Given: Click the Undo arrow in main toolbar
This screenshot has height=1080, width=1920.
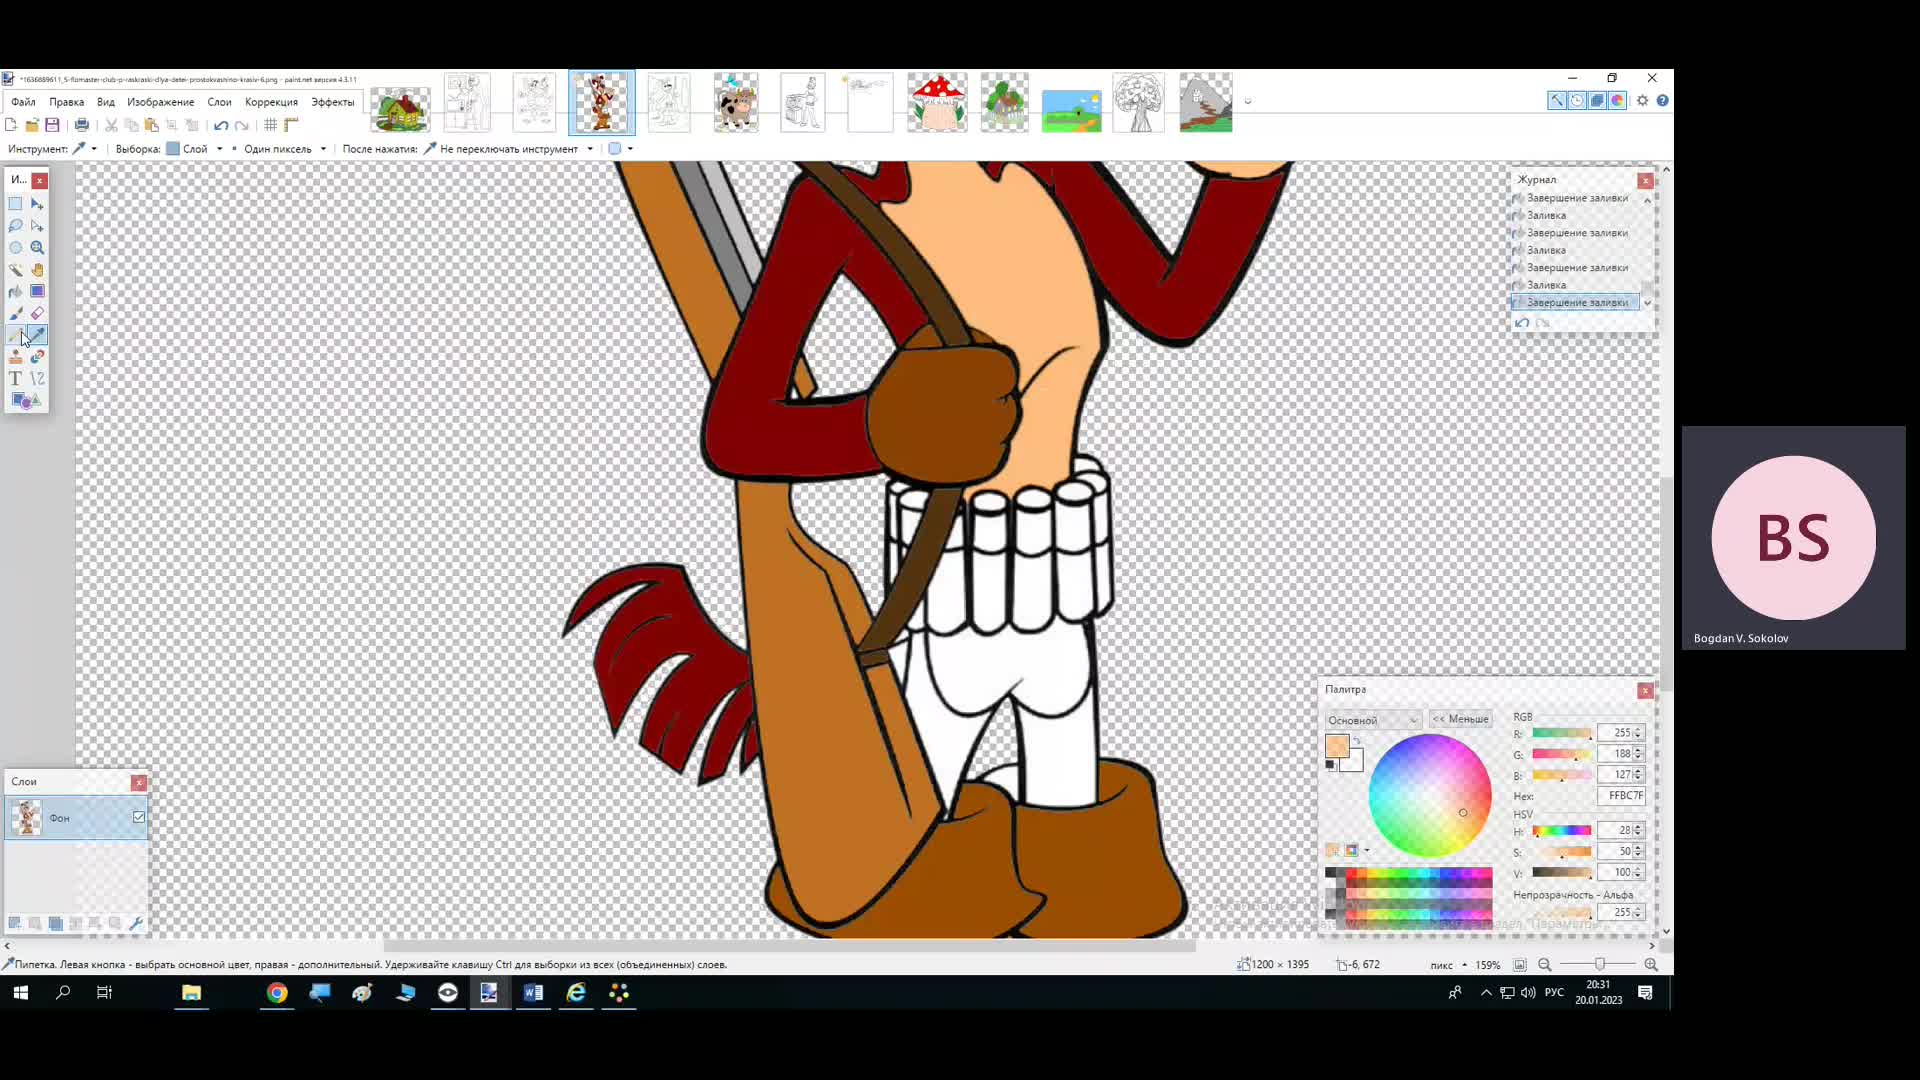Looking at the screenshot, I should pyautogui.click(x=221, y=125).
